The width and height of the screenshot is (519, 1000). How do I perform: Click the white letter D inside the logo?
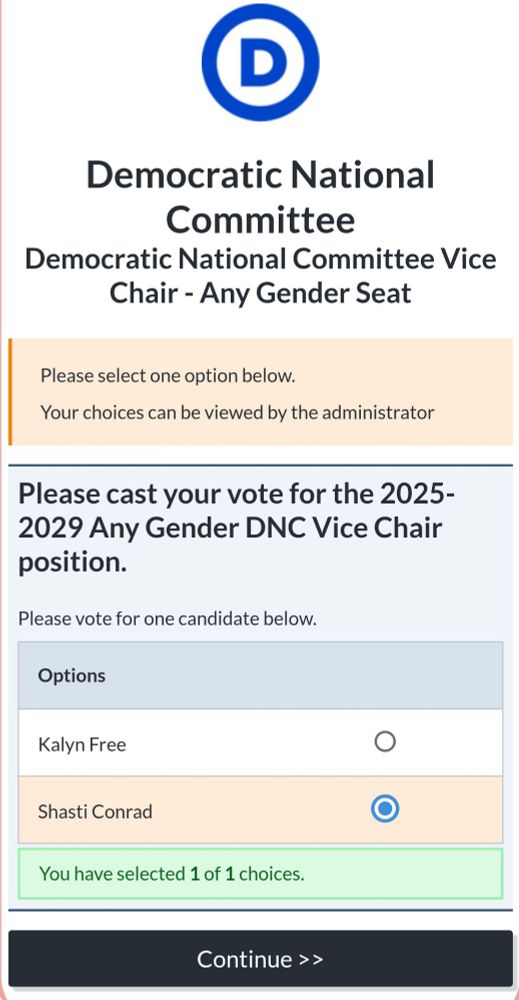point(261,62)
